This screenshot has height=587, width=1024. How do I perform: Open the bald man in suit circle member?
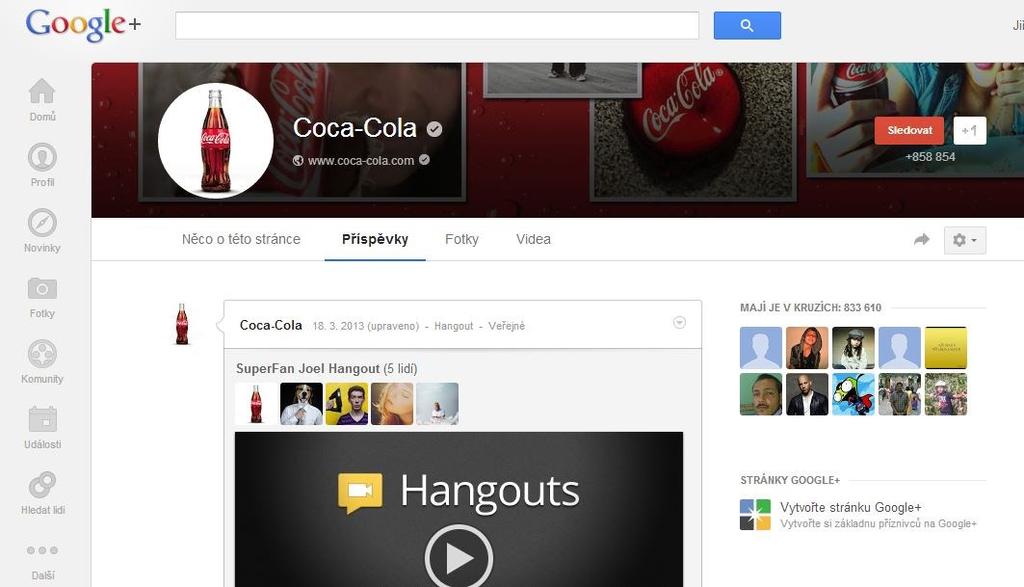click(x=807, y=394)
